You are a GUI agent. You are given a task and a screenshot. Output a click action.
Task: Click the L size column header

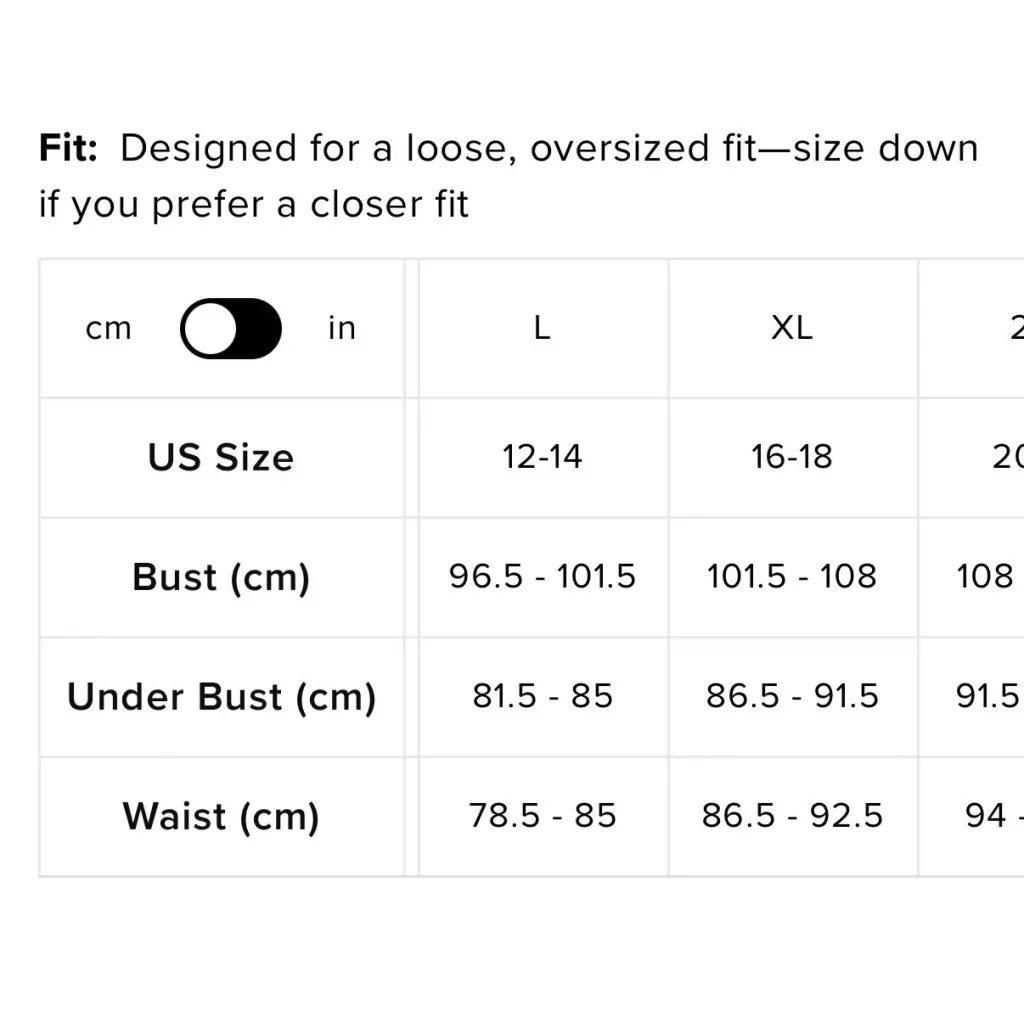point(543,328)
